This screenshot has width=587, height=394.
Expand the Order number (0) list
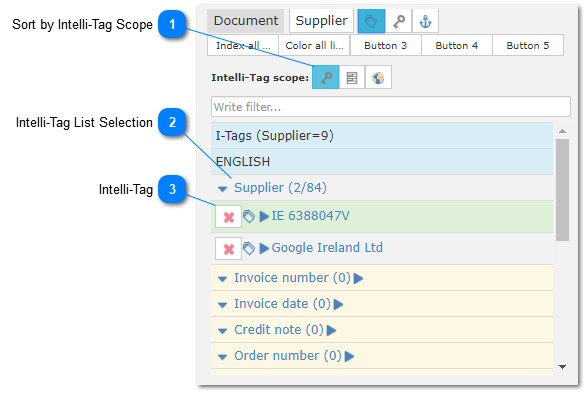click(223, 357)
